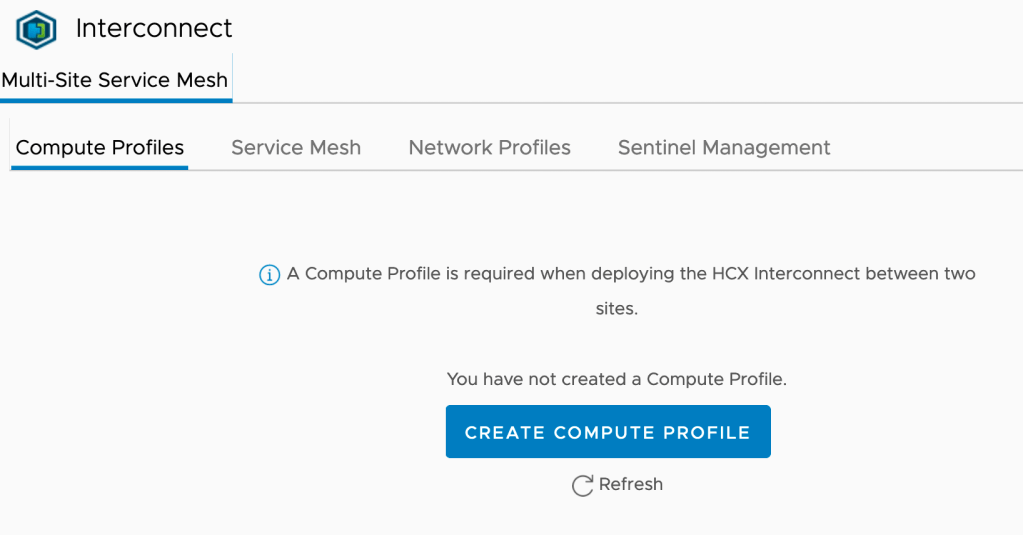Image resolution: width=1023 pixels, height=535 pixels.
Task: Click the Interconnect page title
Action: pyautogui.click(x=154, y=28)
